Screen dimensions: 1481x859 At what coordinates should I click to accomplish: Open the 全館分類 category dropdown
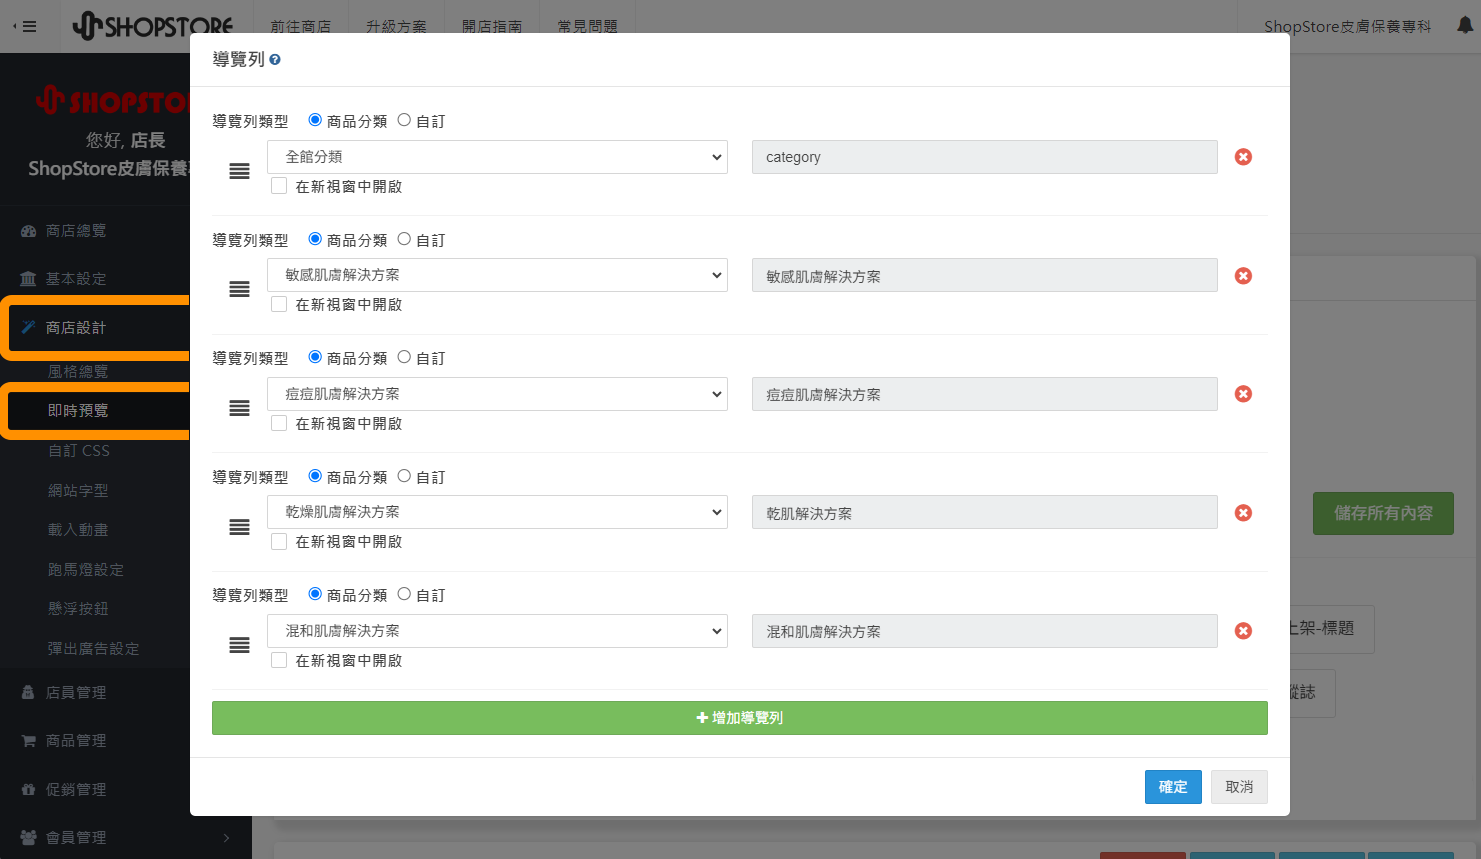pyautogui.click(x=497, y=157)
